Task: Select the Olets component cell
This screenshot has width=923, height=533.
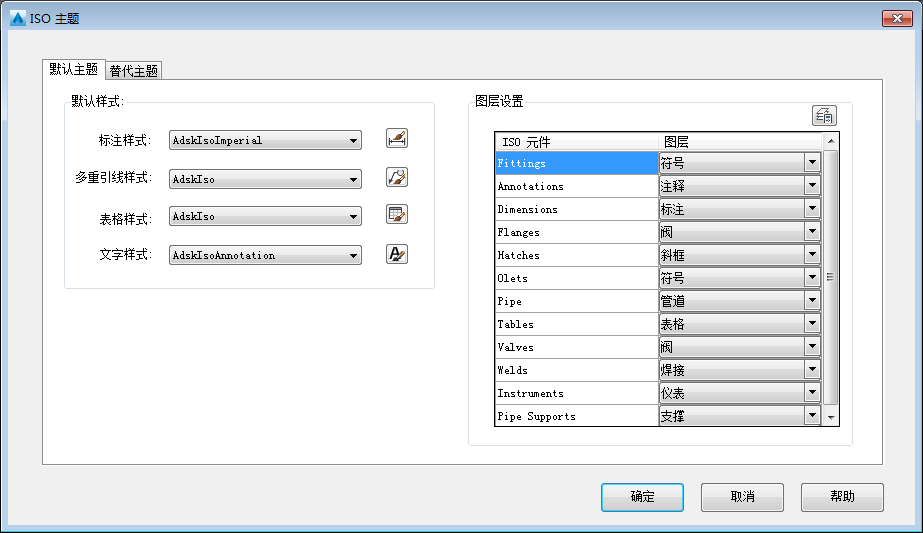Action: [x=577, y=278]
